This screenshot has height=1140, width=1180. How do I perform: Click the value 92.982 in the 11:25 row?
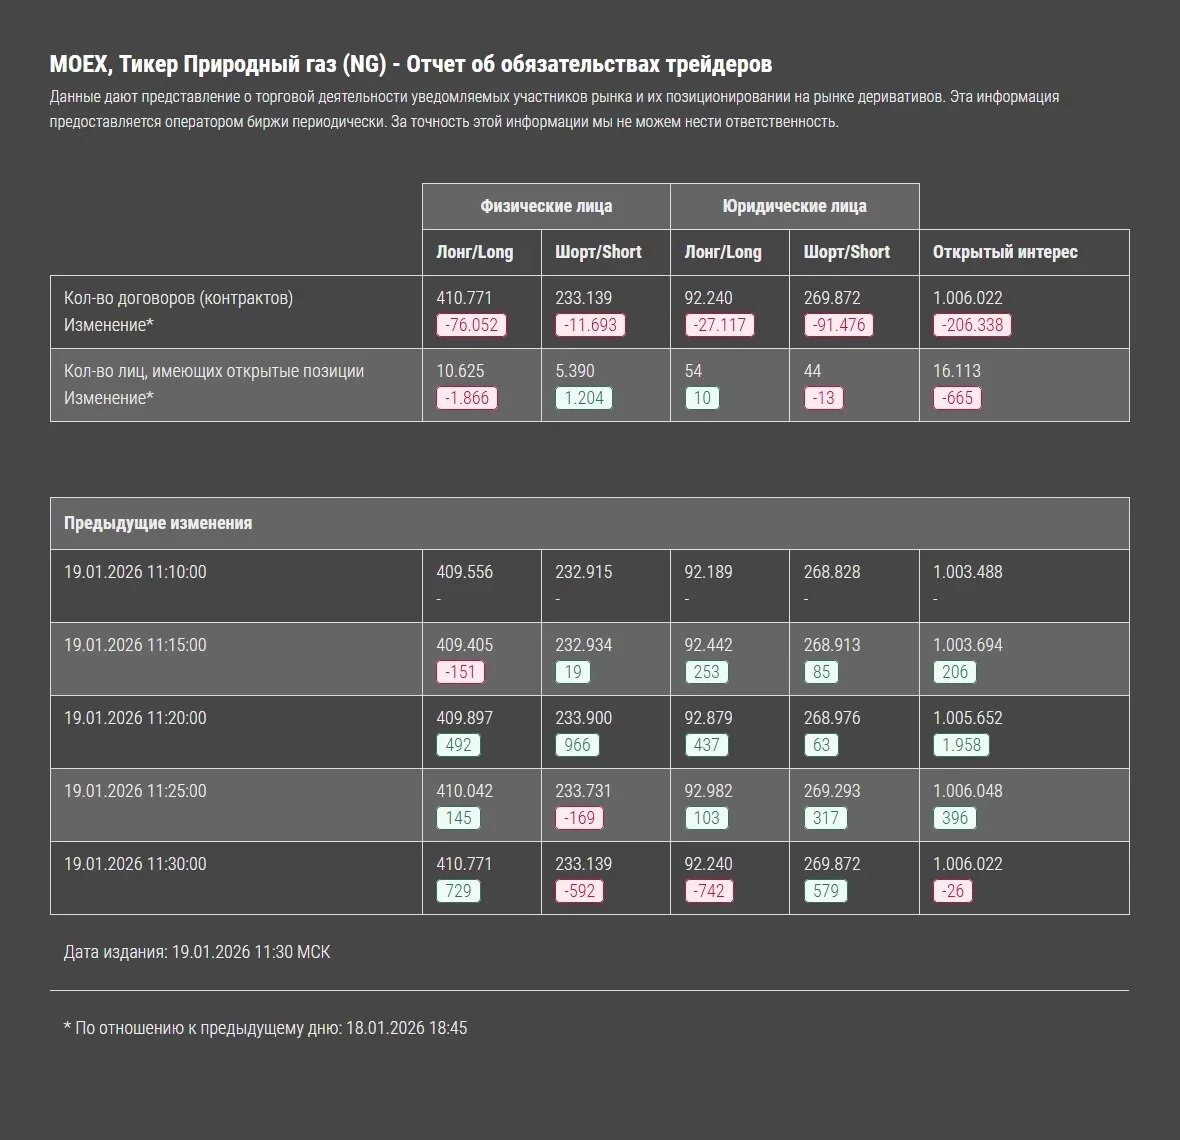pos(708,791)
